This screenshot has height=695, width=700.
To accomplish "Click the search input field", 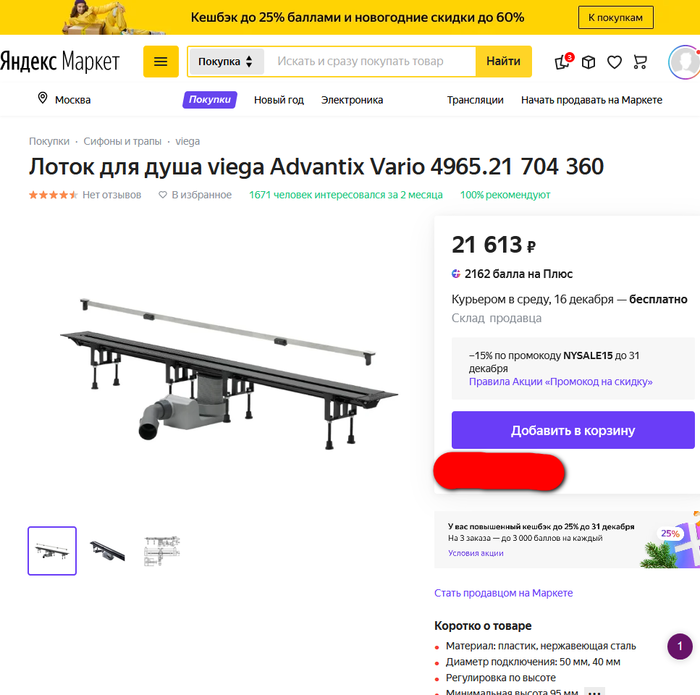I will tap(370, 62).
